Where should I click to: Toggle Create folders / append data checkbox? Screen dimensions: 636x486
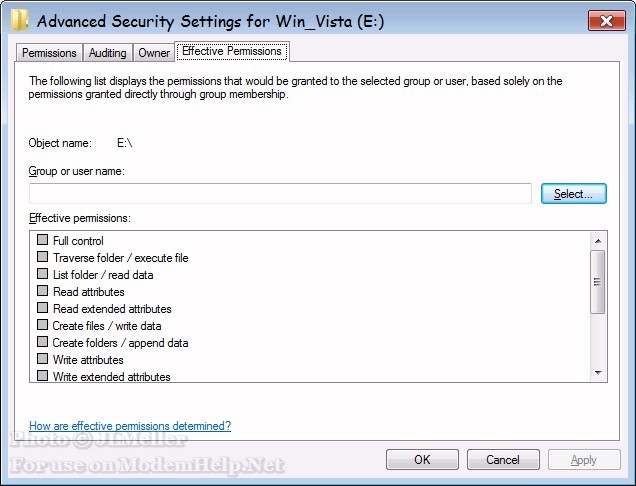click(43, 343)
